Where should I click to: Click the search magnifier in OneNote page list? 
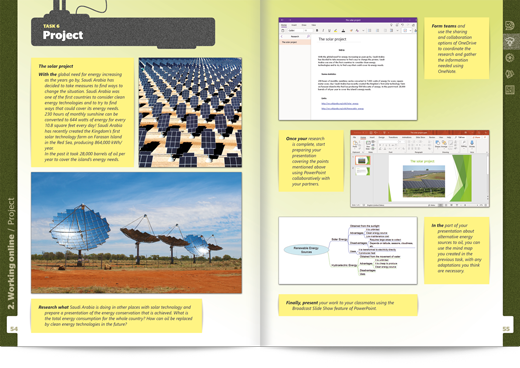308,36
